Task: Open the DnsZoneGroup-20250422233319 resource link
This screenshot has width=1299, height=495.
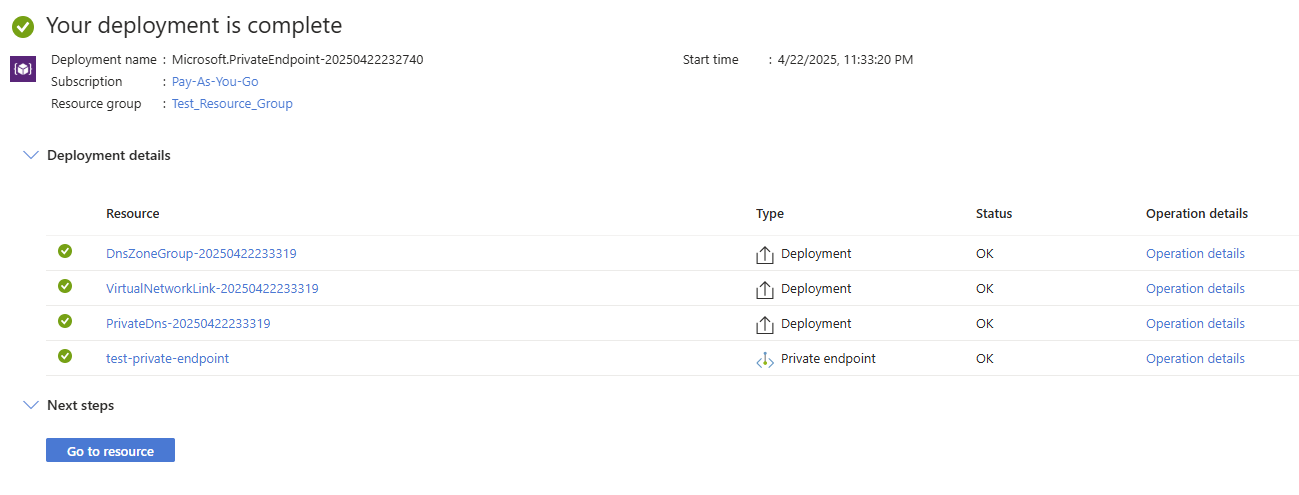Action: (201, 254)
